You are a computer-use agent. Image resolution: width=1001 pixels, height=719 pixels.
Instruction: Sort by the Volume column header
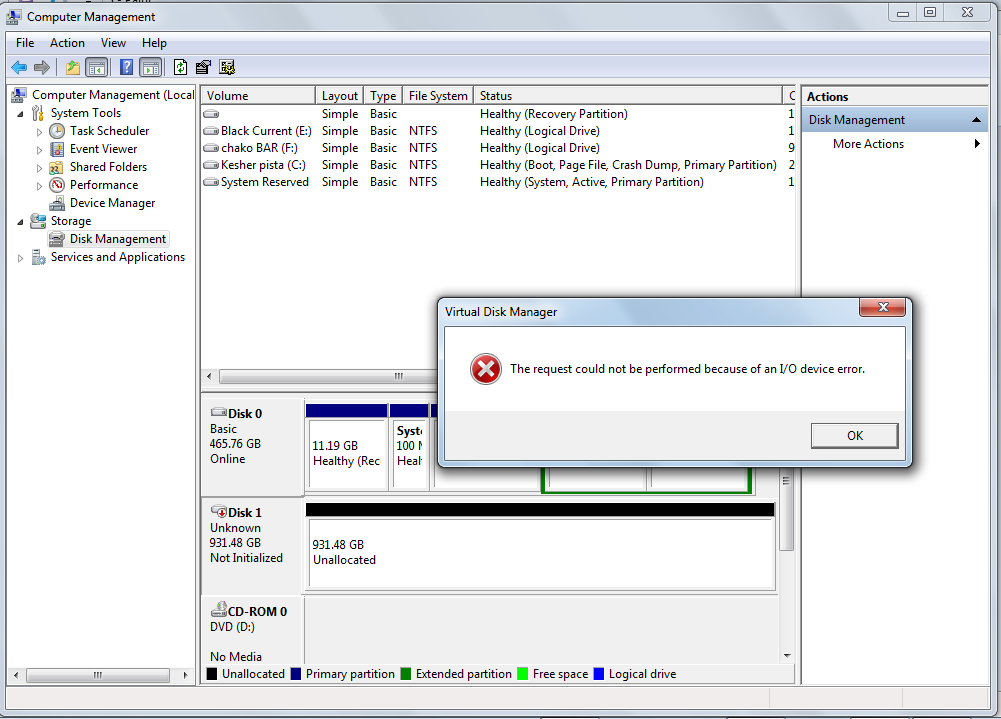point(257,96)
